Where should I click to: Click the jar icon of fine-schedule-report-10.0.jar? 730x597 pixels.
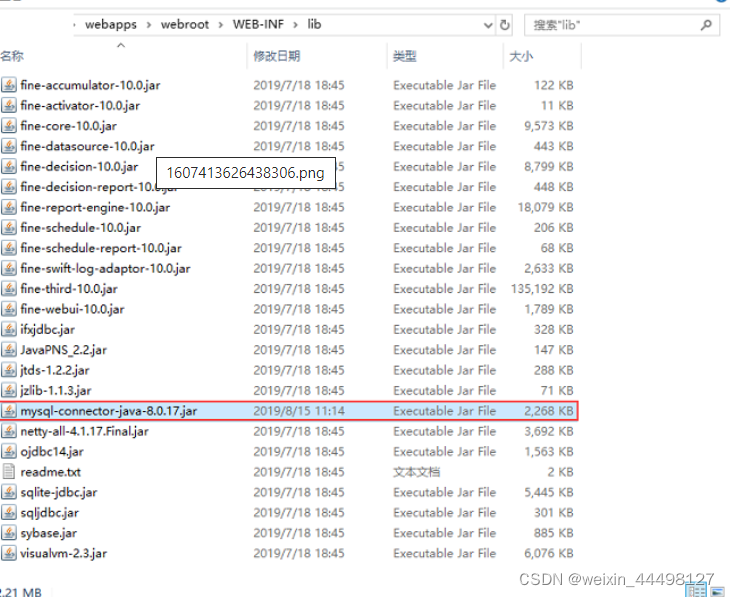pos(8,248)
